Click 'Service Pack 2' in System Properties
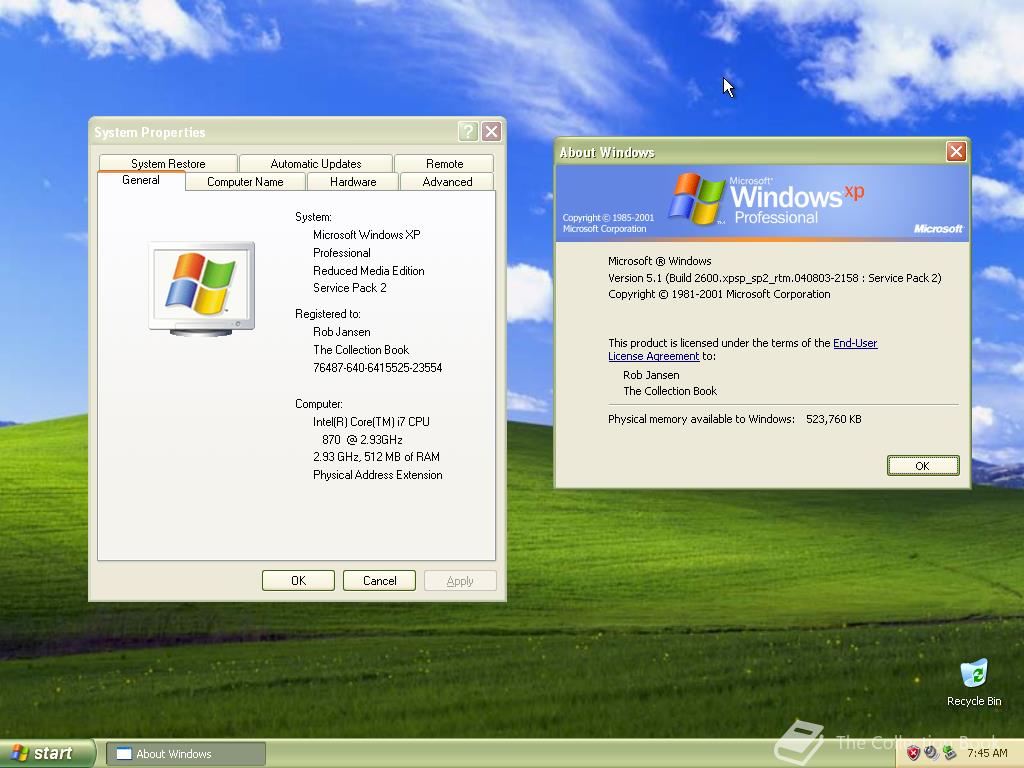 [349, 288]
